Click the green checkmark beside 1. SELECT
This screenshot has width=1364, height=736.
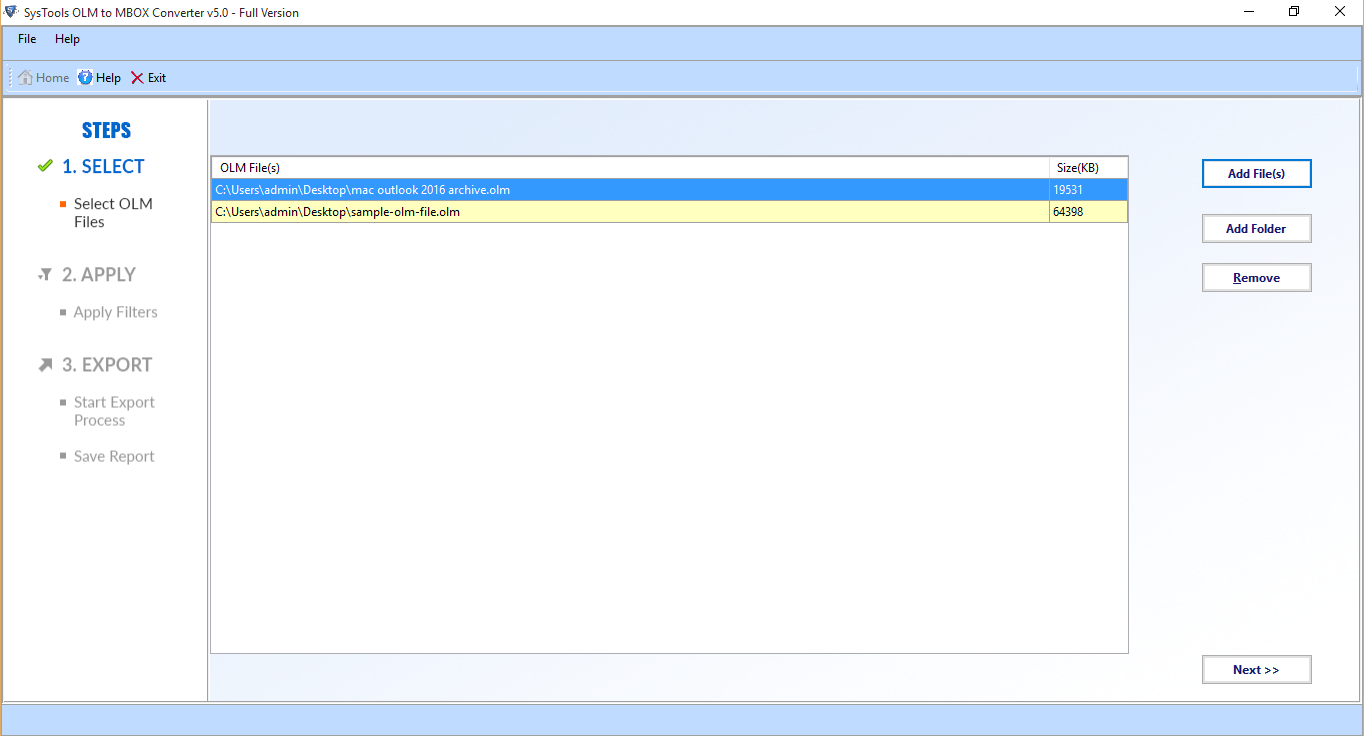(45, 166)
